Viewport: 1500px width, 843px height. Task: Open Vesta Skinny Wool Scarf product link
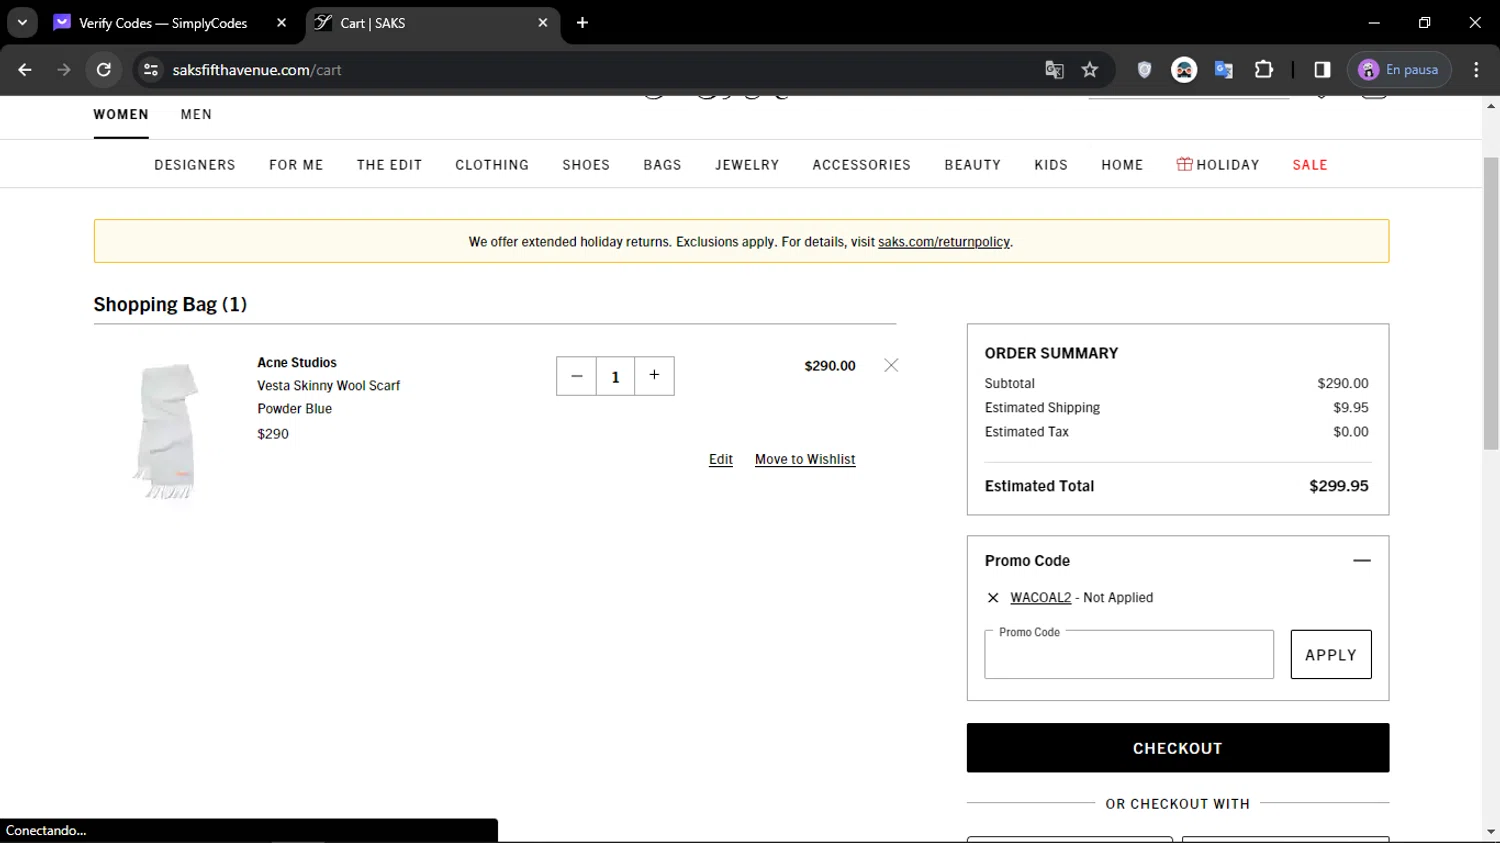328,385
